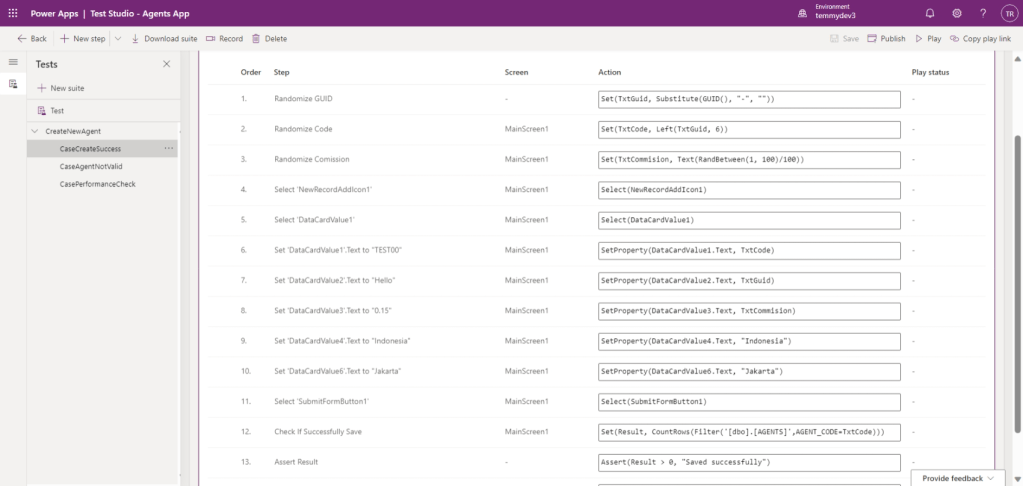Download suite file
This screenshot has height=486, width=1023.
[164, 38]
